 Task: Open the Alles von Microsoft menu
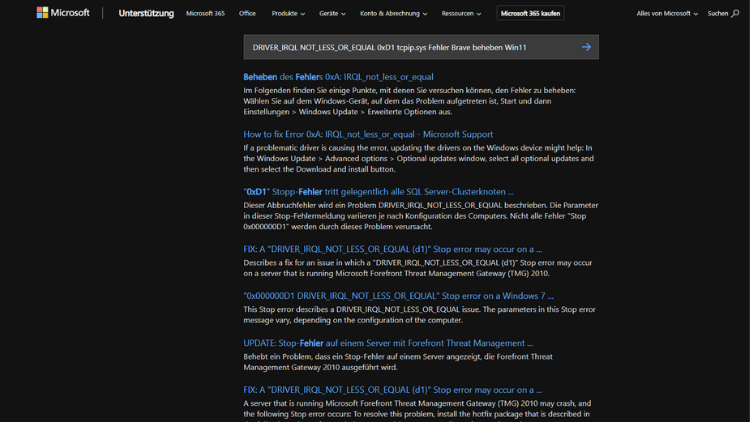[667, 14]
